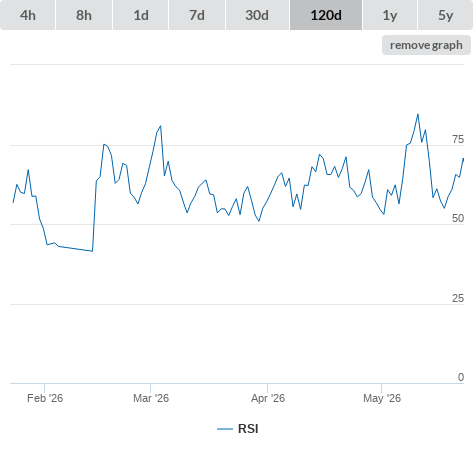Viewport: 474px width, 455px height.
Task: Switch chart to 1y range
Action: [390, 15]
